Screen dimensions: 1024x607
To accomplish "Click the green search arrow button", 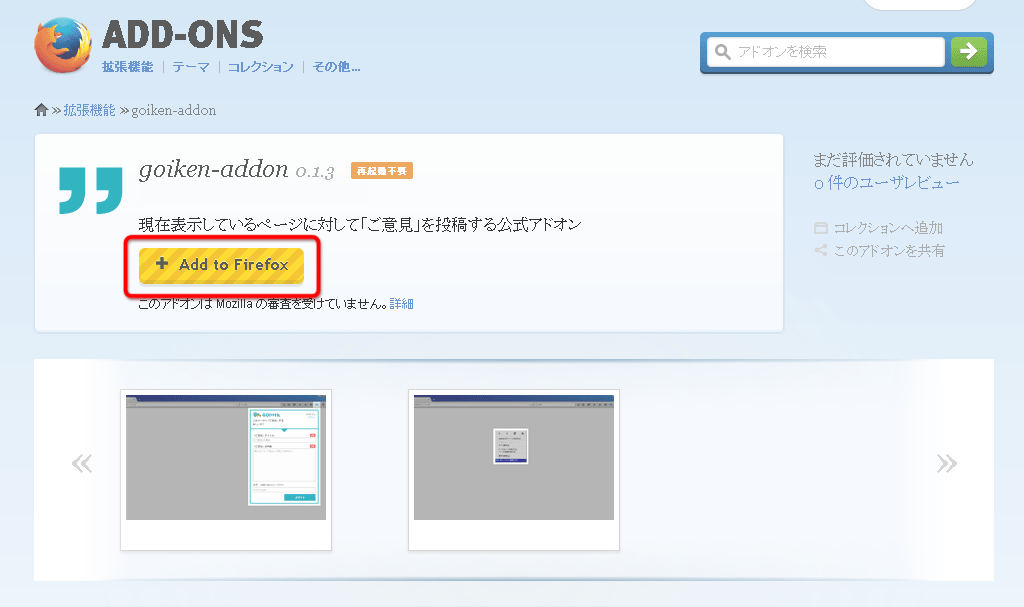I will point(968,52).
